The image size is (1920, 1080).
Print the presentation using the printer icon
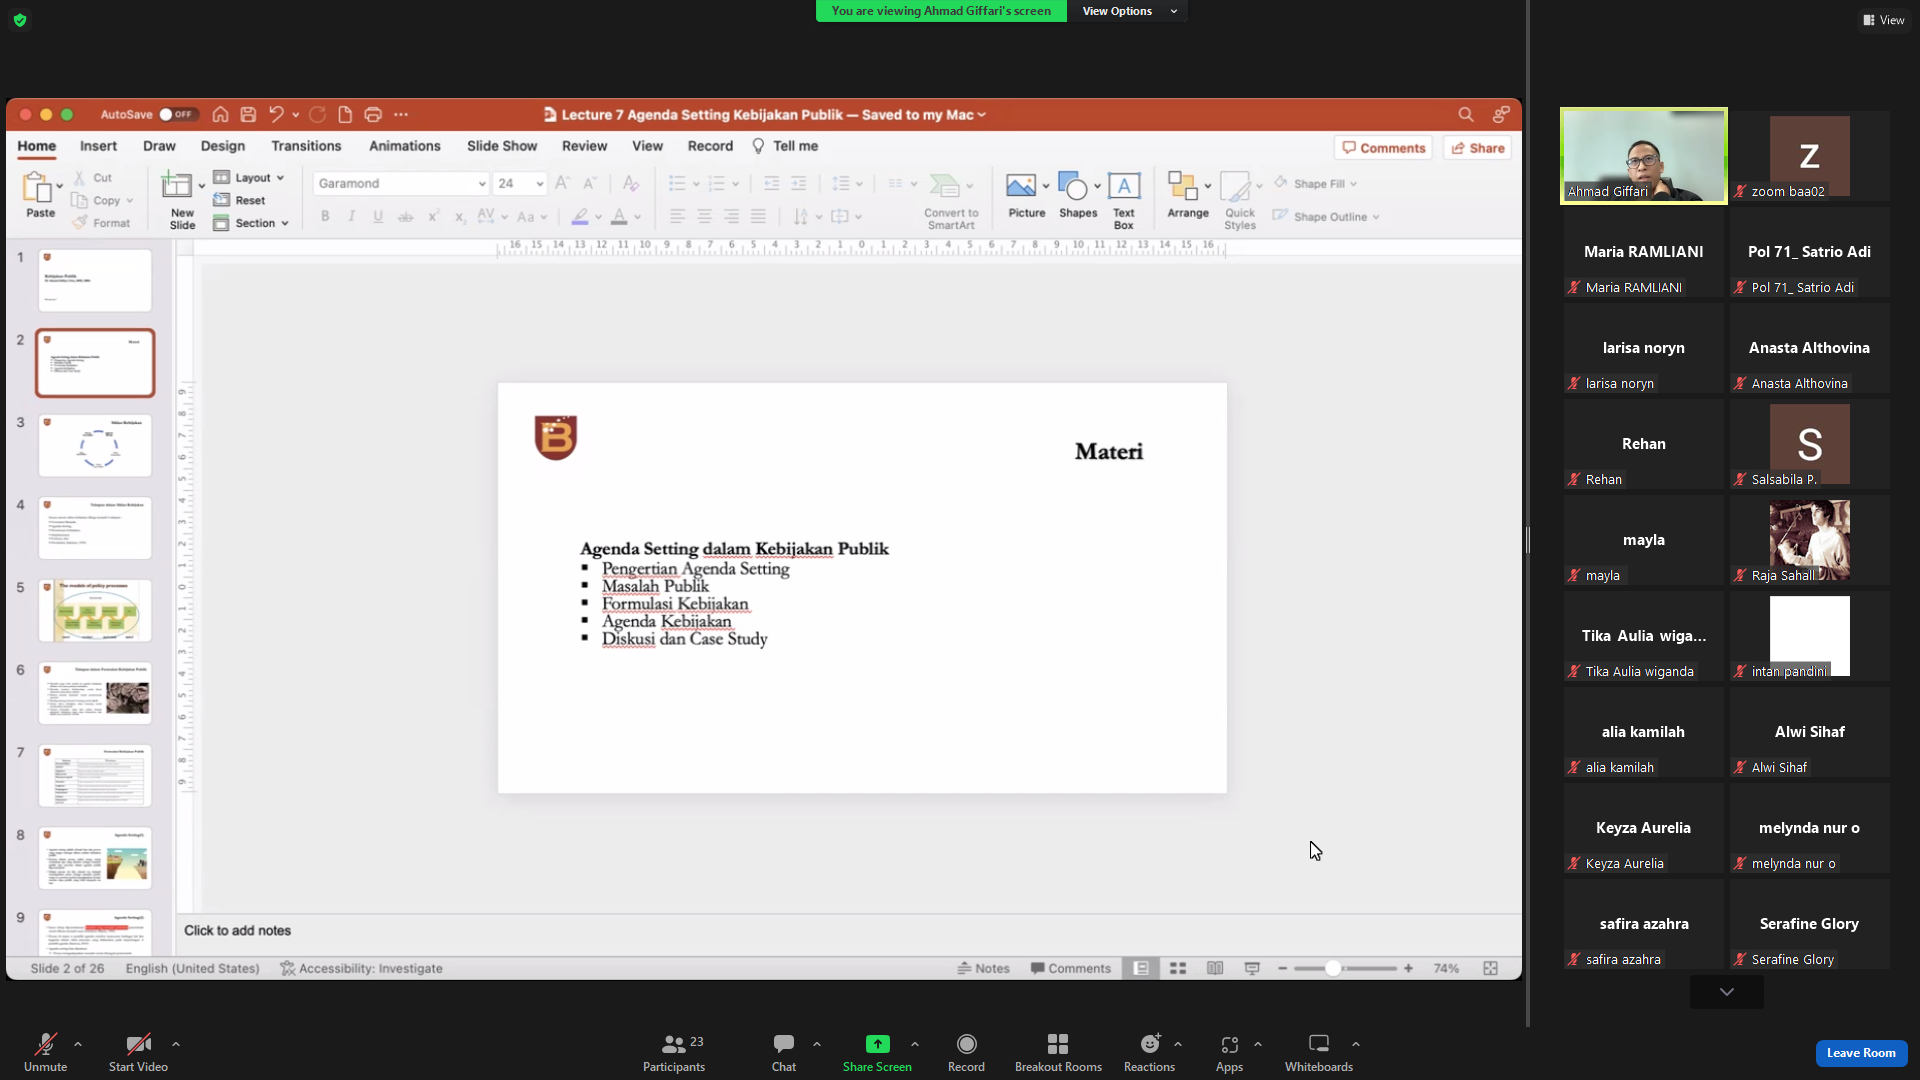pos(373,114)
